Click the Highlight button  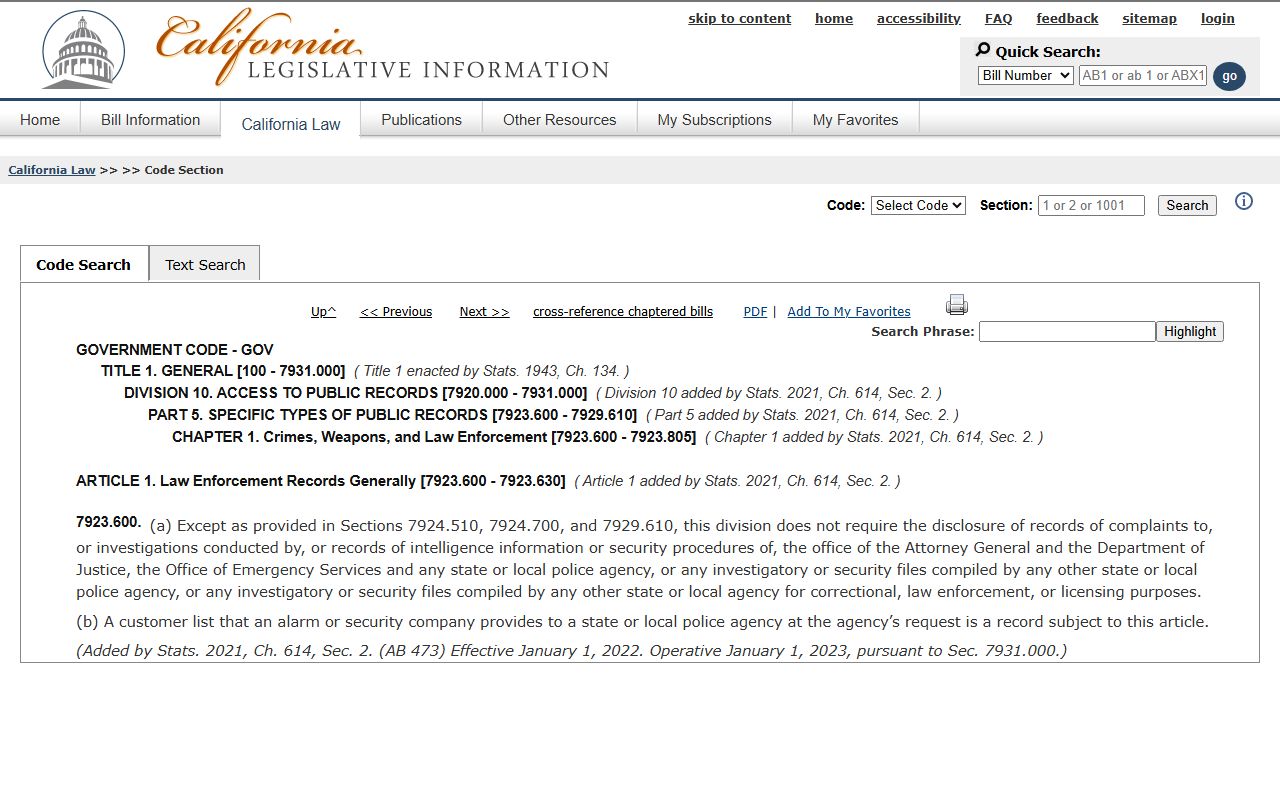click(1190, 331)
